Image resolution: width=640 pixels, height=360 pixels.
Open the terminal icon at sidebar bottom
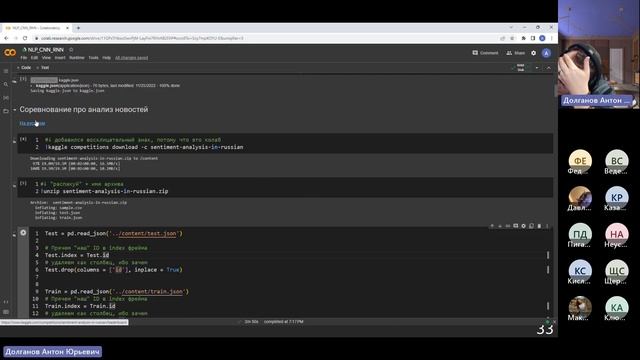[6, 312]
